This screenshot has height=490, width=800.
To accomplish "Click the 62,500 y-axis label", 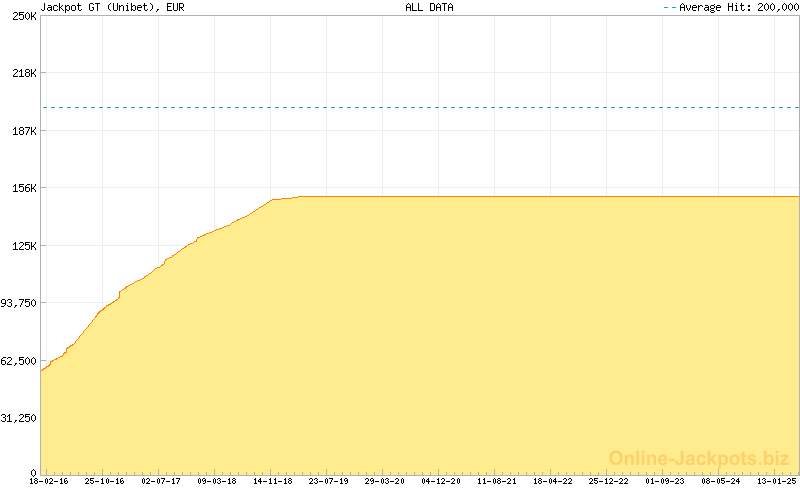I will pyautogui.click(x=20, y=361).
